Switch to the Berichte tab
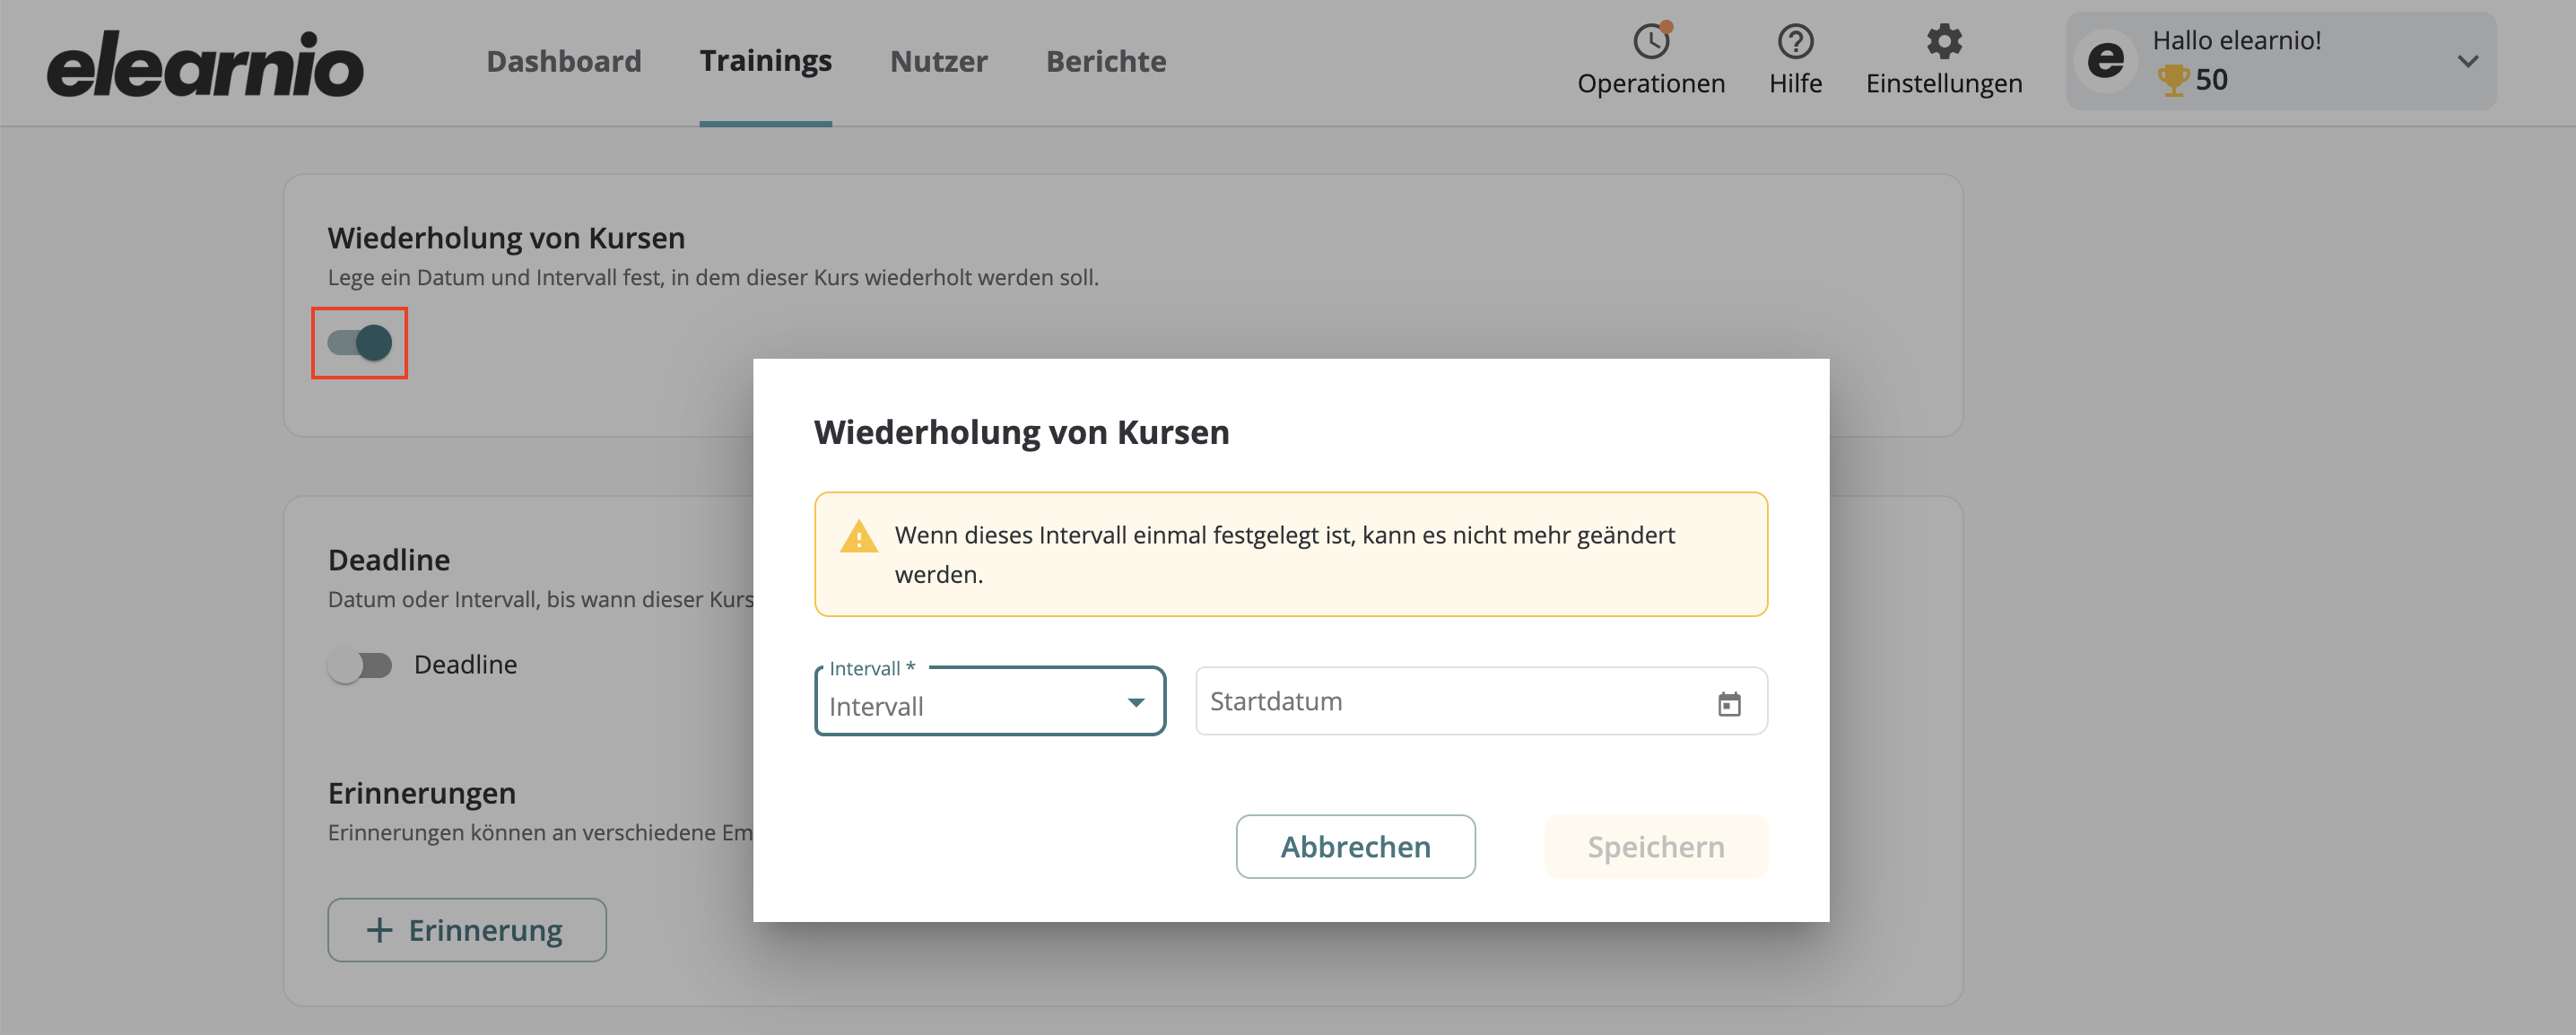The image size is (2576, 1035). [1105, 62]
